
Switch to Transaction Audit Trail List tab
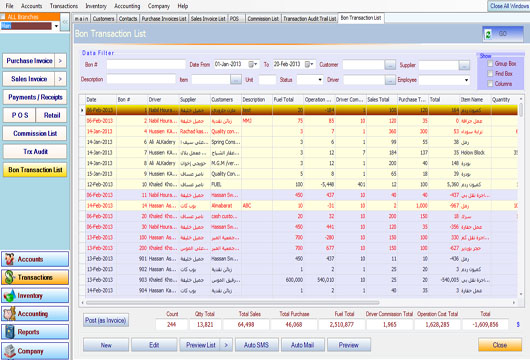pyautogui.click(x=310, y=19)
